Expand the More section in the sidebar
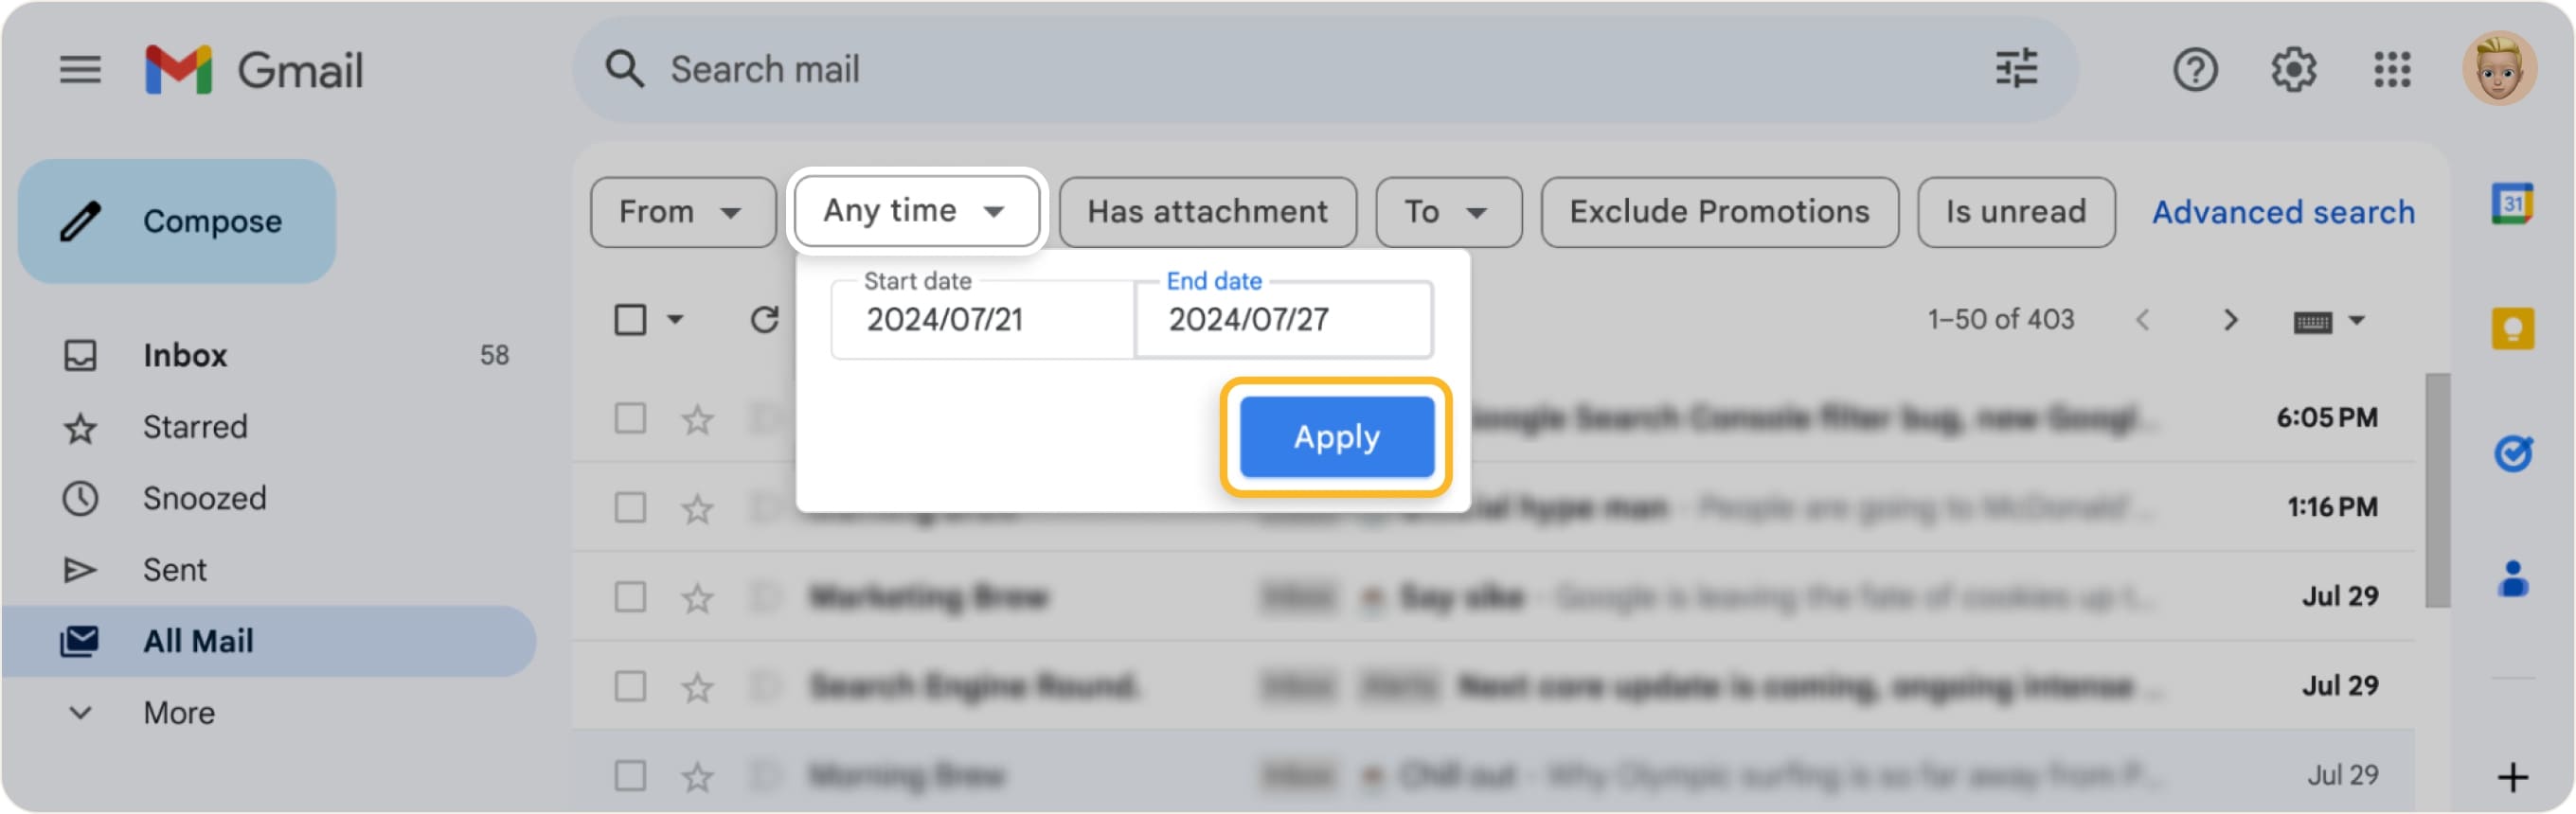The height and width of the screenshot is (814, 2576). tap(178, 712)
